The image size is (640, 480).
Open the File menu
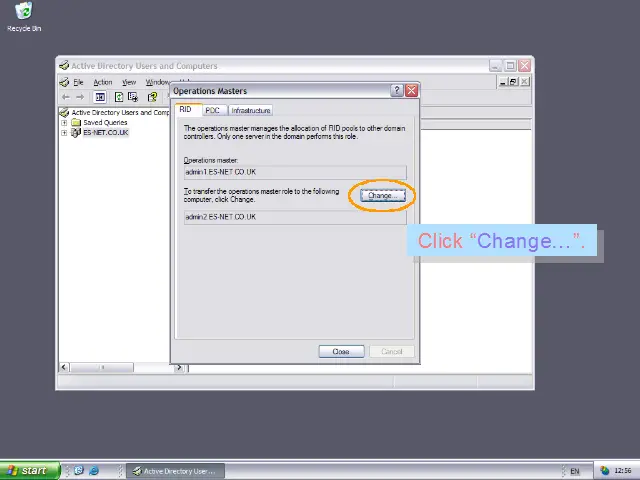coord(78,82)
